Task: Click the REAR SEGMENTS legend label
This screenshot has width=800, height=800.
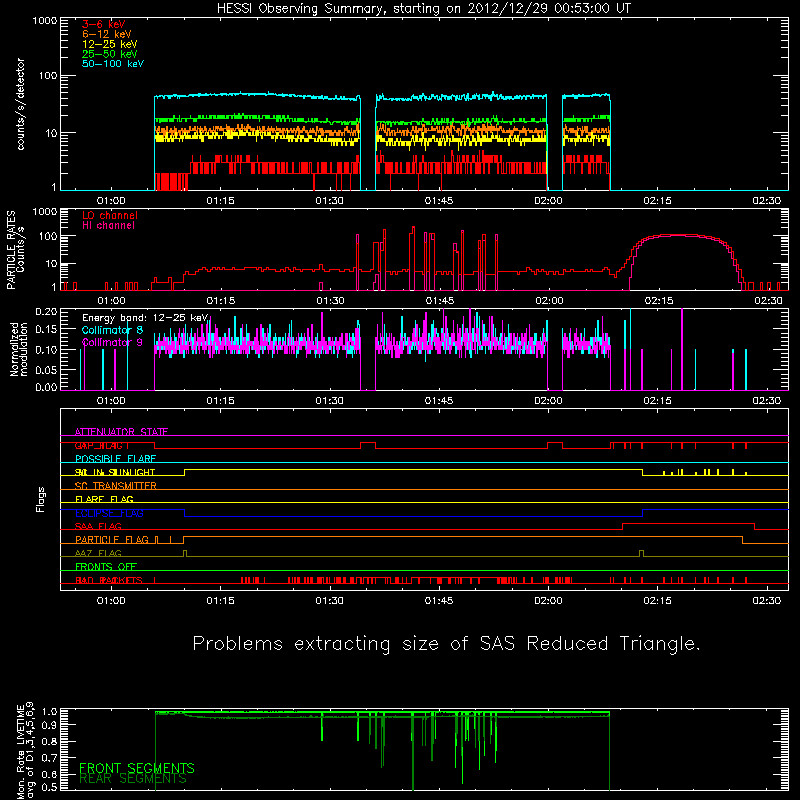Action: coord(133,779)
